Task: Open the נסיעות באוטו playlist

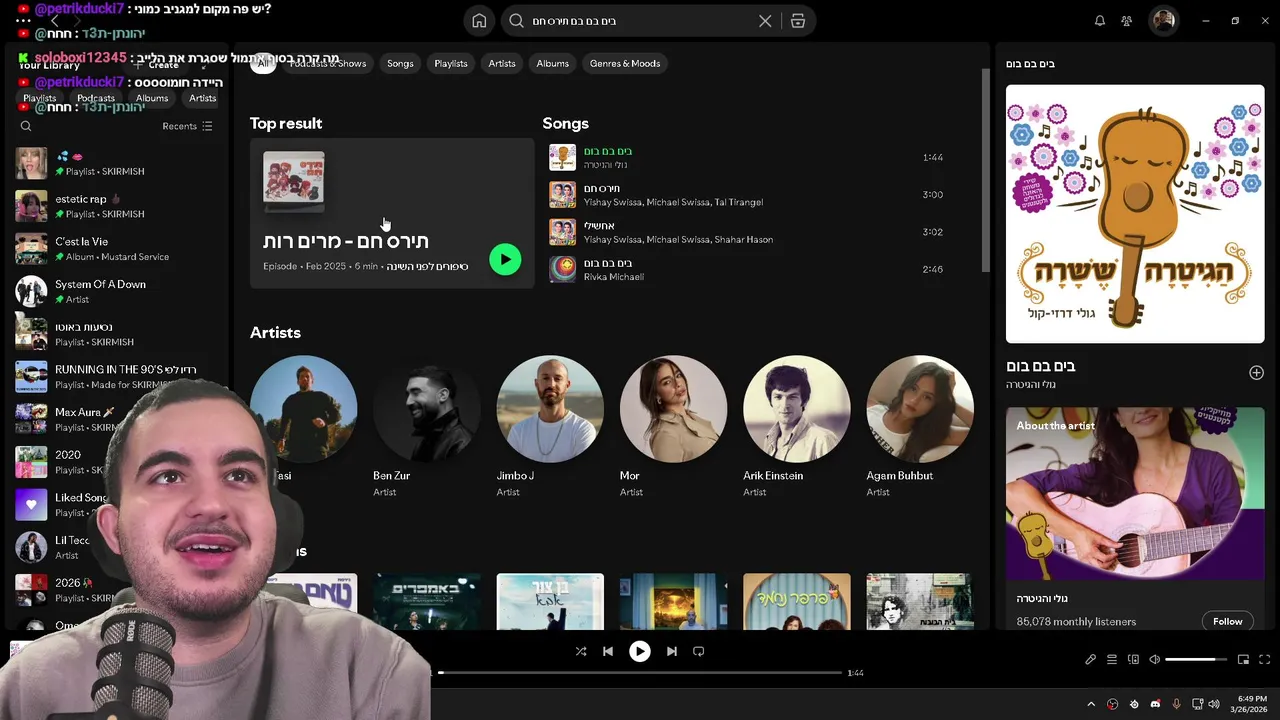Action: point(115,334)
